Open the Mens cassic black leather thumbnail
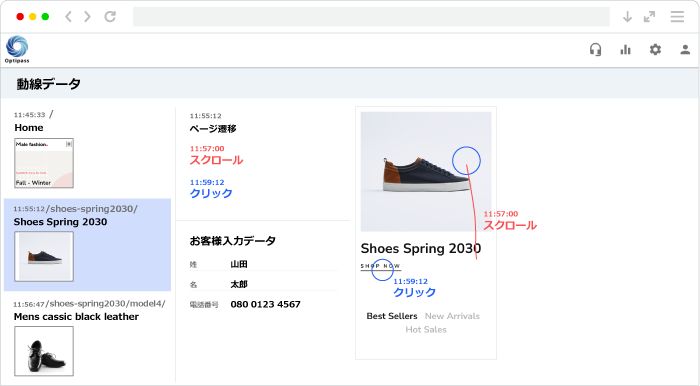 click(x=44, y=351)
